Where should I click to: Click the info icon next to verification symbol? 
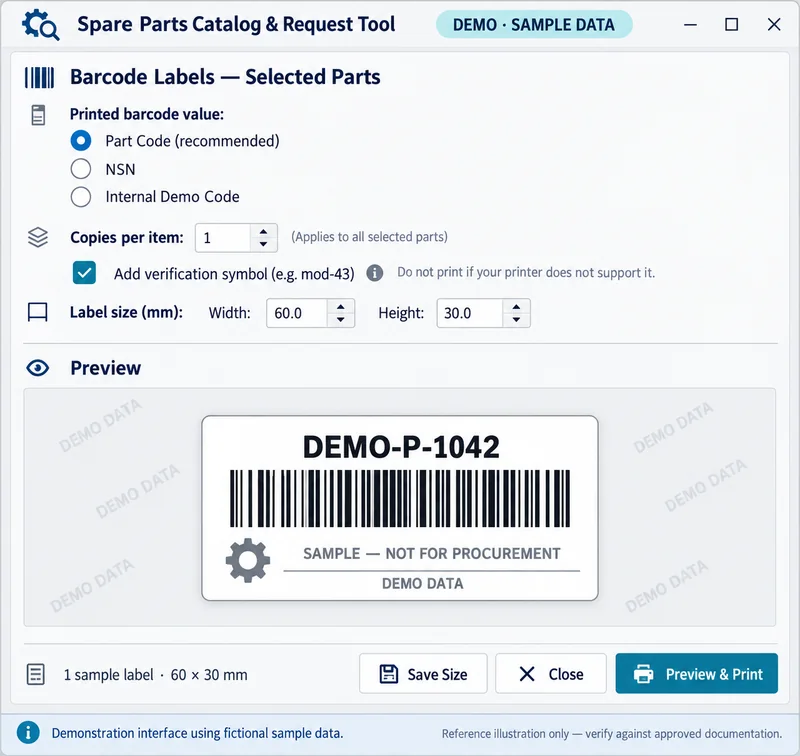point(374,273)
